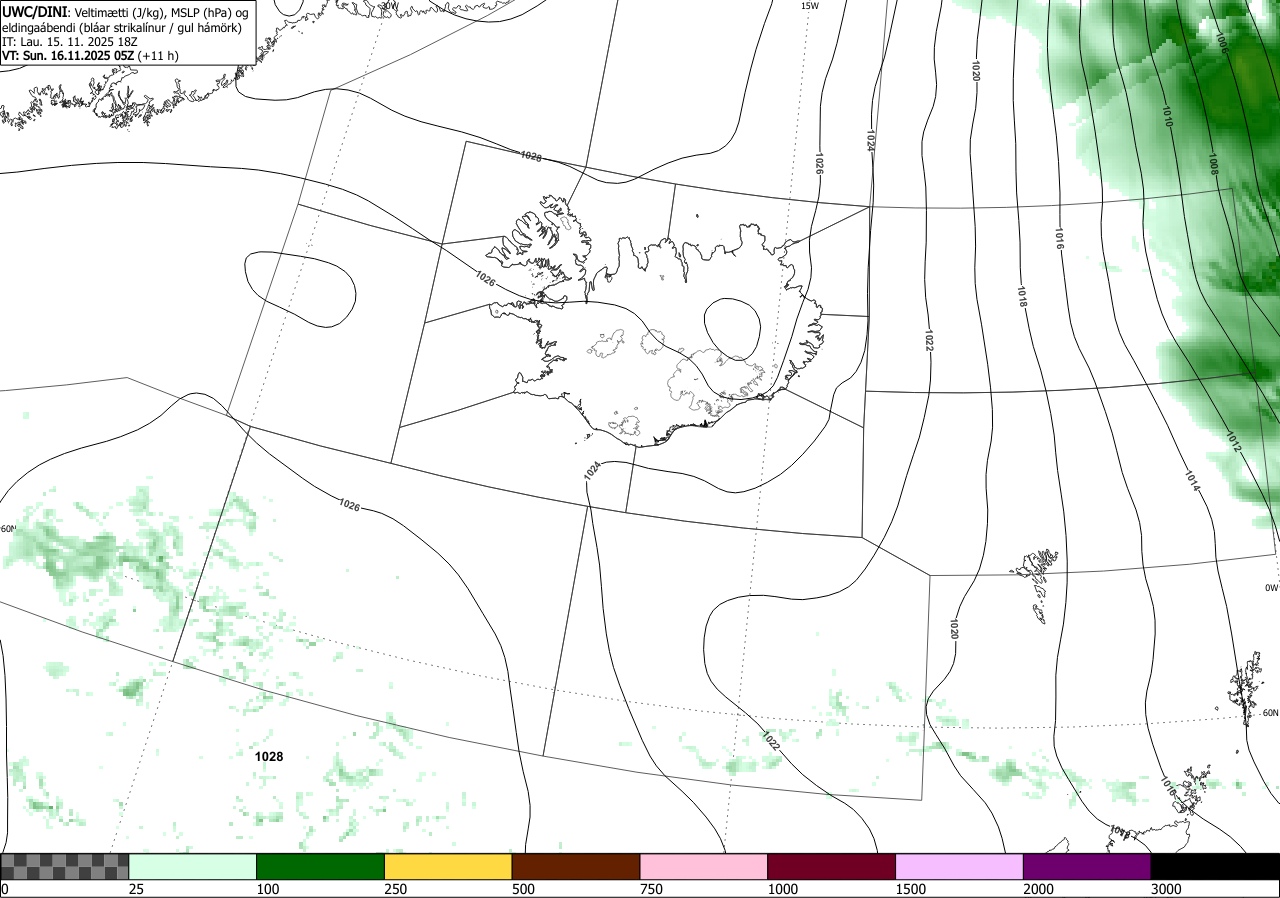Click the closed isobar over eastern Iceland

(x=732, y=328)
